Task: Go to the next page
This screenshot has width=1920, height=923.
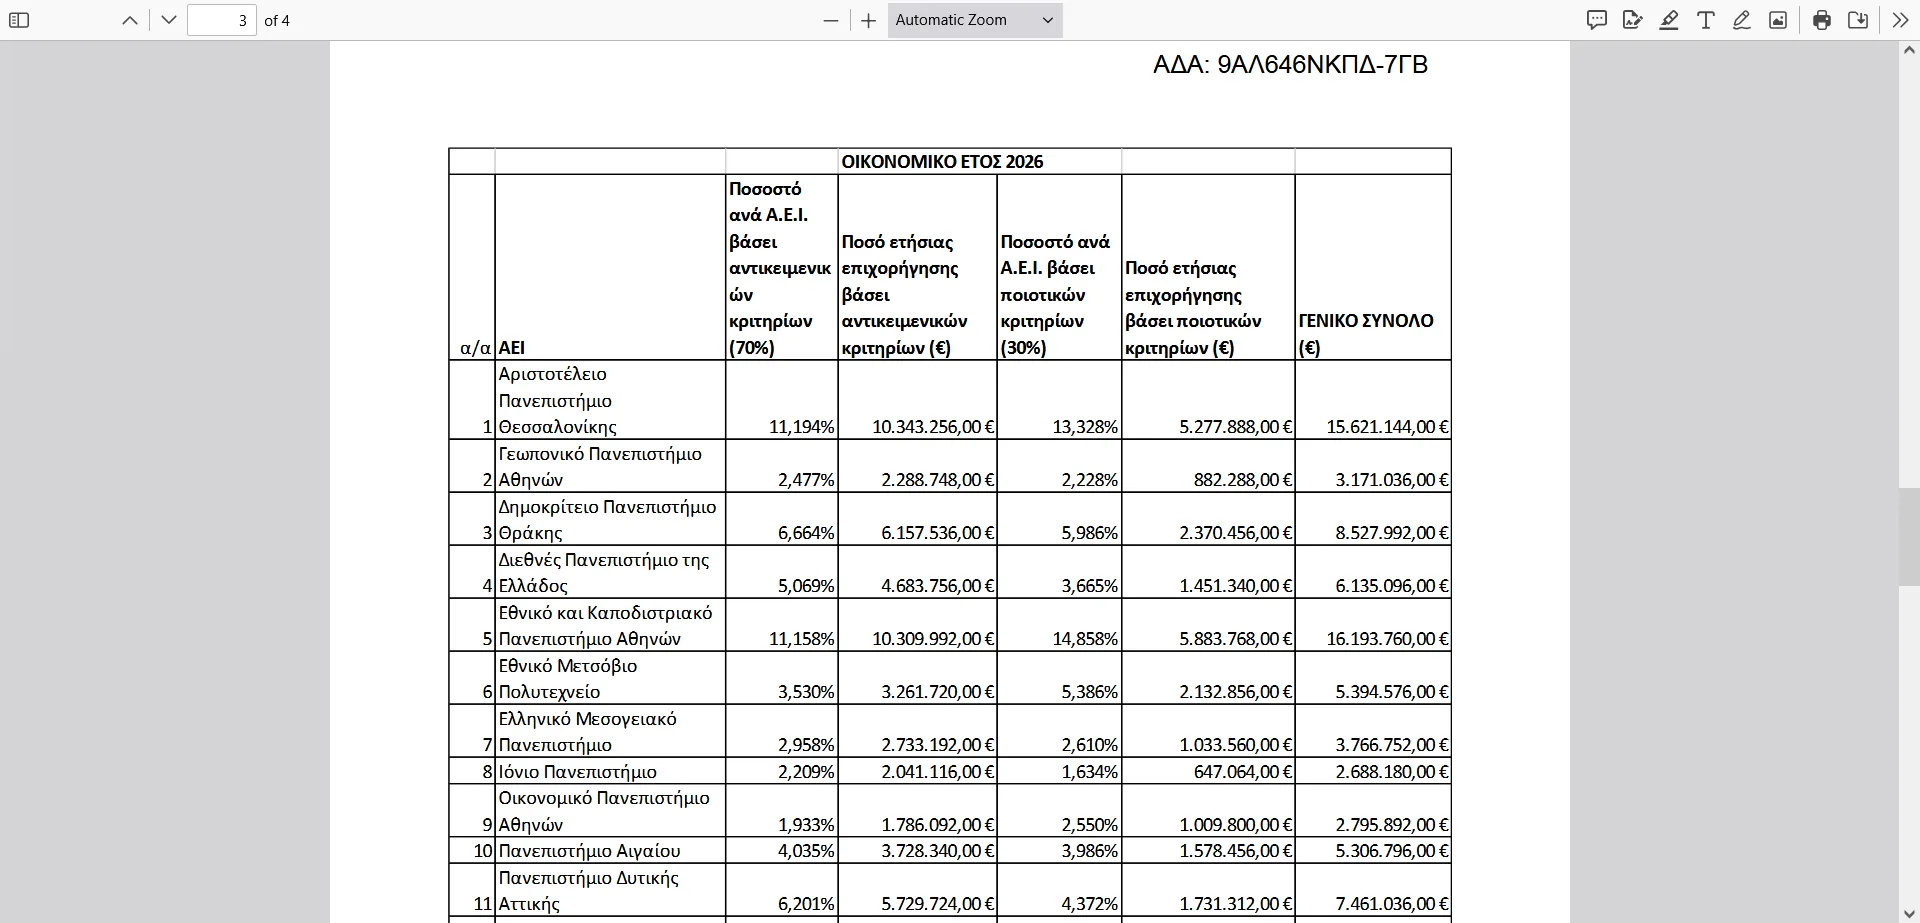Action: pyautogui.click(x=169, y=20)
